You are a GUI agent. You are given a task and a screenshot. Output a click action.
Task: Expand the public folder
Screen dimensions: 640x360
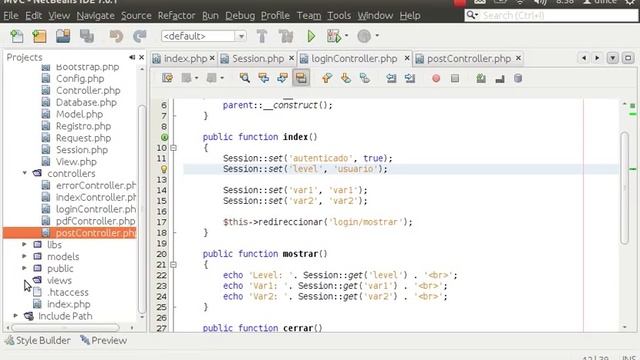pyautogui.click(x=24, y=268)
